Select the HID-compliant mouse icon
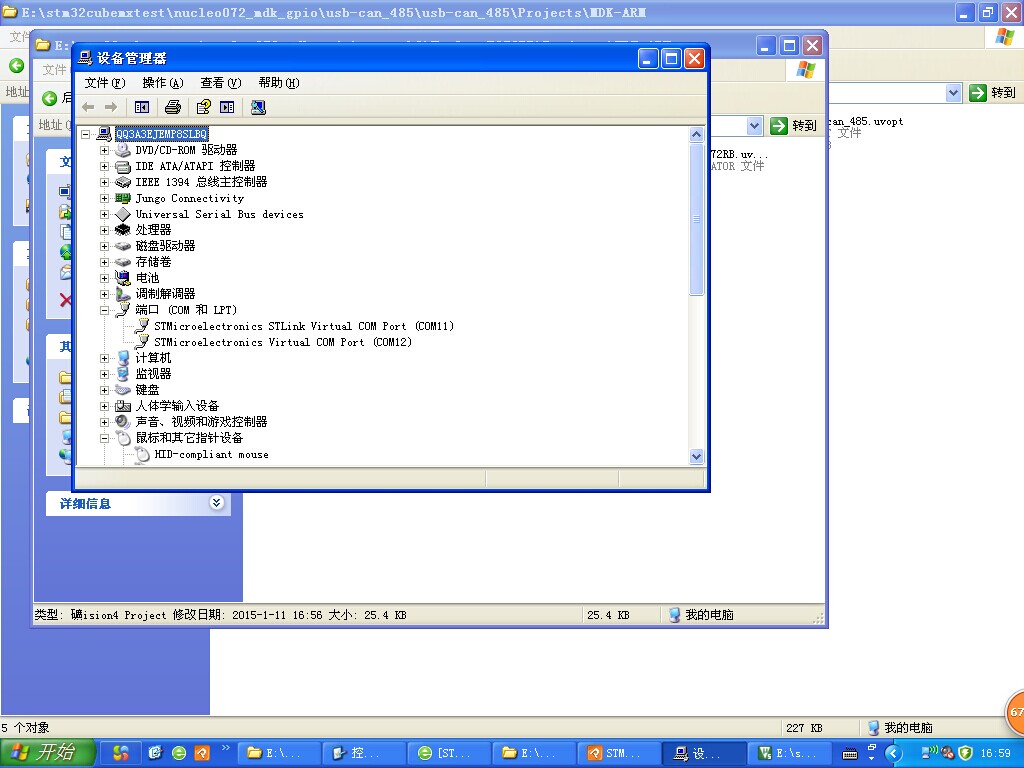Image resolution: width=1024 pixels, height=768 pixels. 142,455
